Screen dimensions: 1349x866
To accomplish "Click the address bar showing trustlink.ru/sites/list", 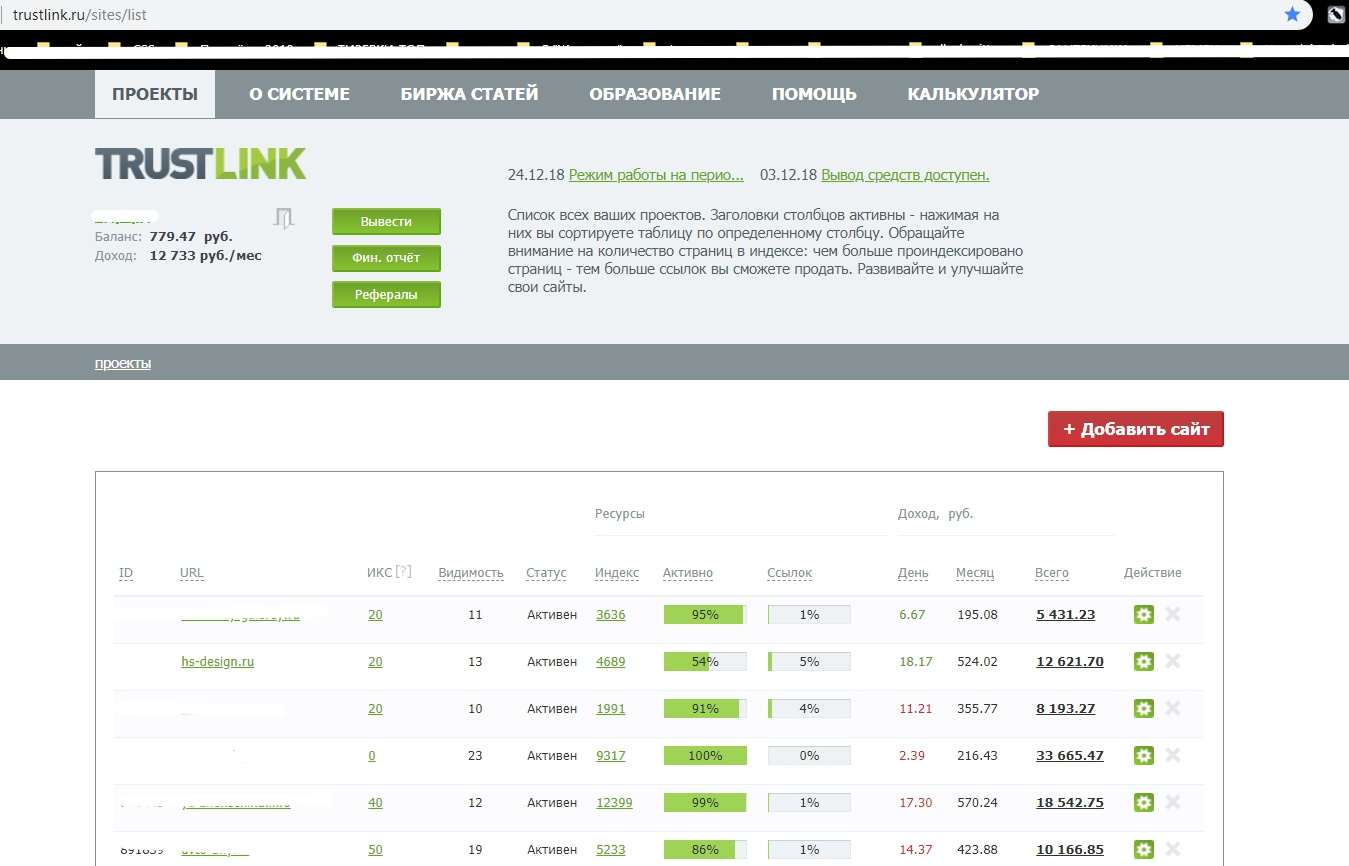I will click(640, 15).
